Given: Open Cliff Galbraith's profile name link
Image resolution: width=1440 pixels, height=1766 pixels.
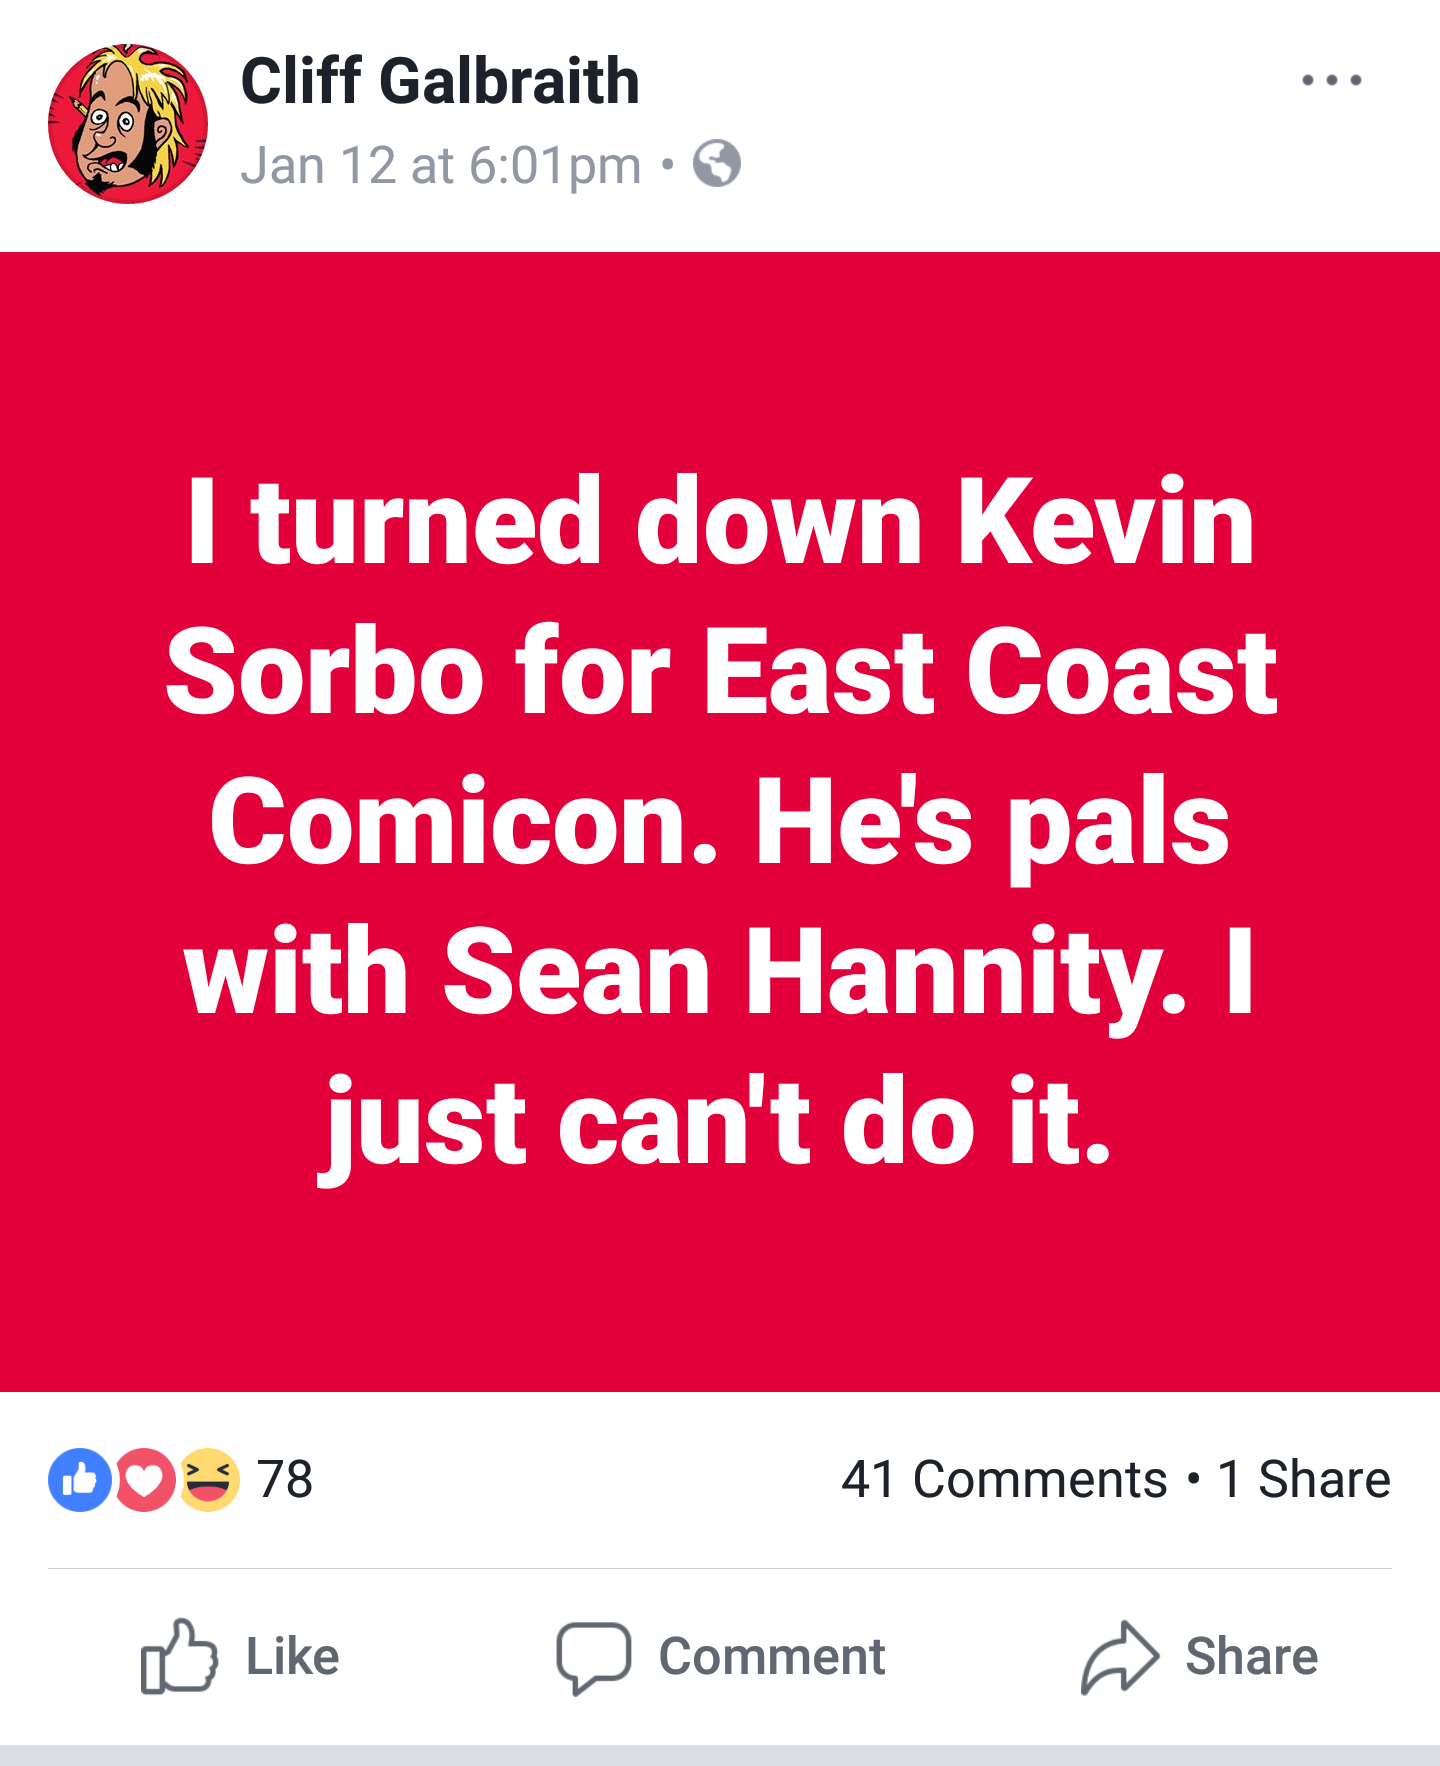Looking at the screenshot, I should 440,81.
